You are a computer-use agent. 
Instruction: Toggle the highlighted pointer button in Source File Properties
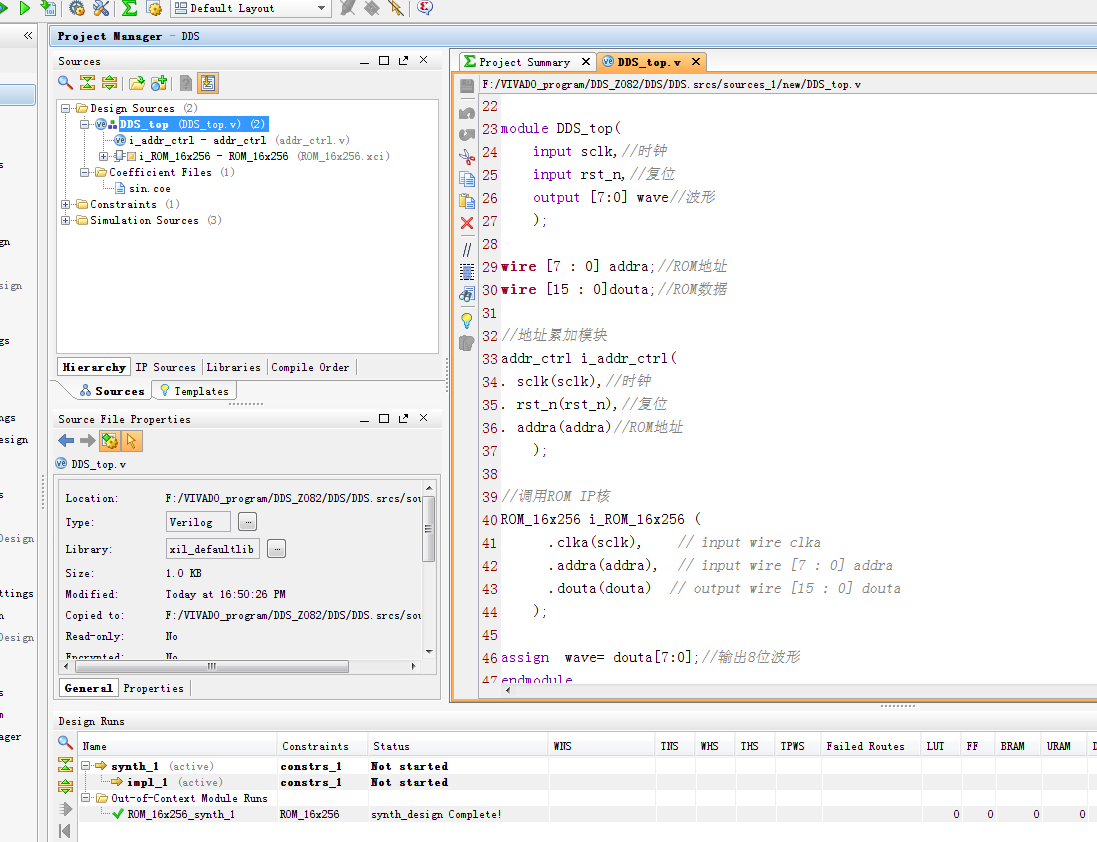[132, 441]
